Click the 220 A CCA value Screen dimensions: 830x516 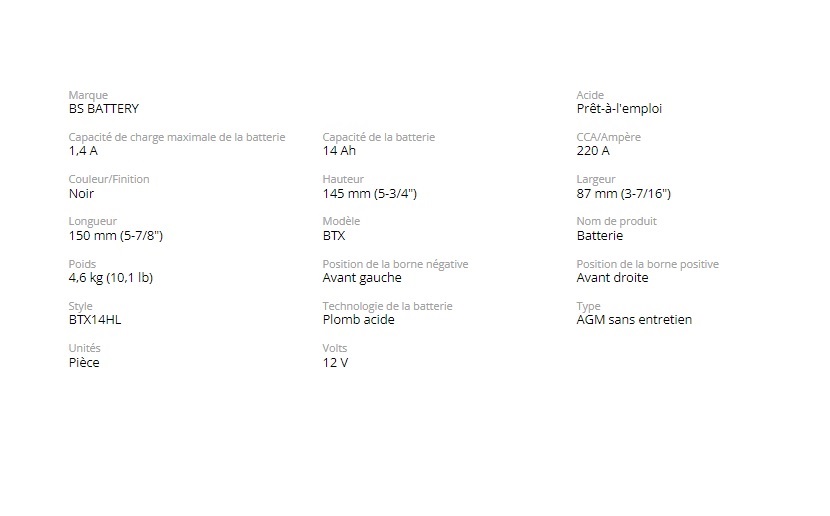point(593,151)
